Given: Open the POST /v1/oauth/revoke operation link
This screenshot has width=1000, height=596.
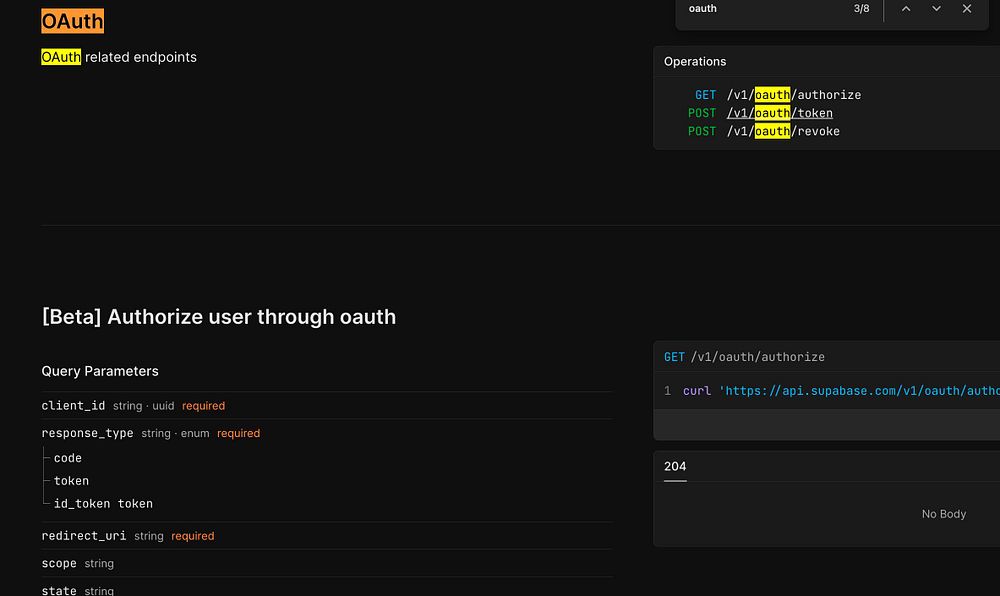Looking at the screenshot, I should coord(783,131).
